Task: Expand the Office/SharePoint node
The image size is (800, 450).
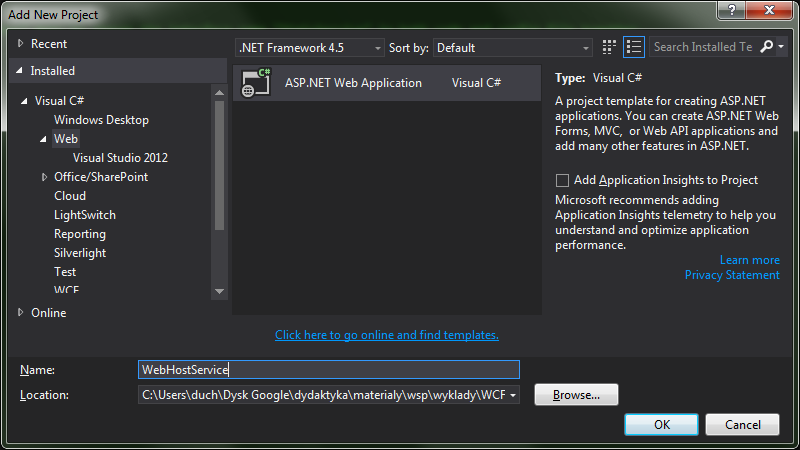Action: pos(44,177)
